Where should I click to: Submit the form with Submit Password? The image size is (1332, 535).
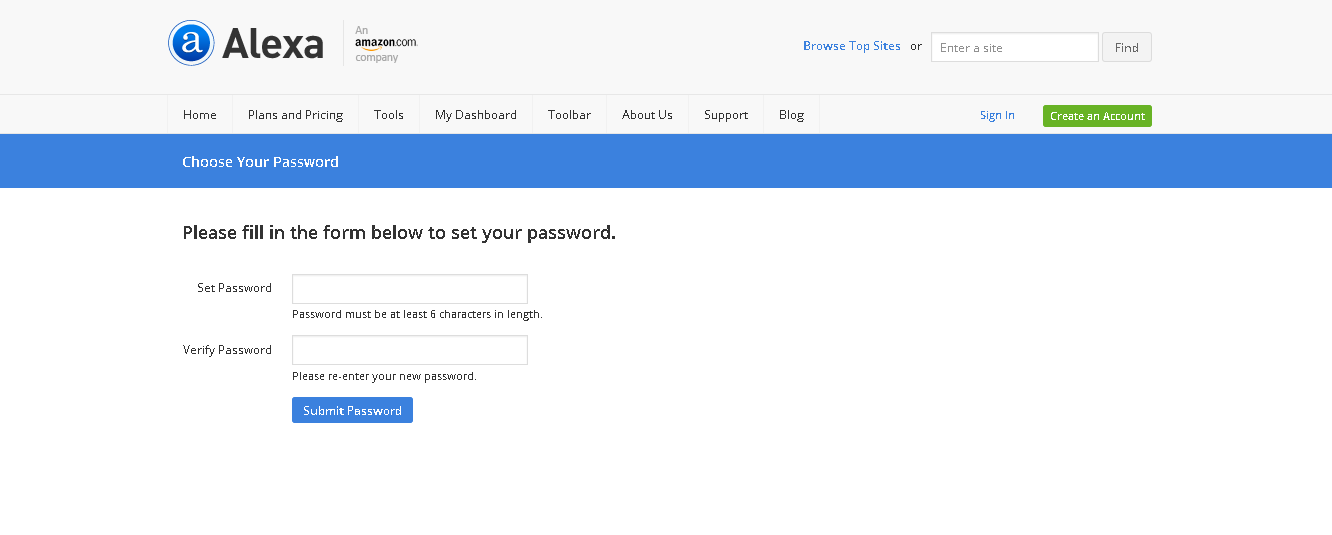[352, 410]
